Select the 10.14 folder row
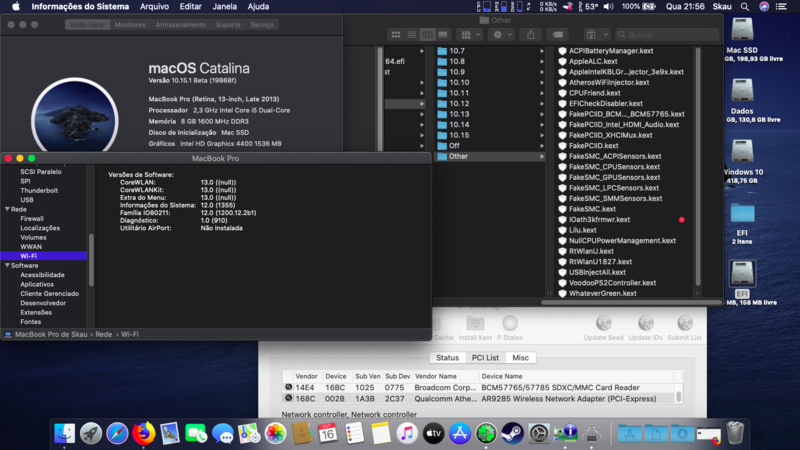This screenshot has width=800, height=450. tap(490, 124)
